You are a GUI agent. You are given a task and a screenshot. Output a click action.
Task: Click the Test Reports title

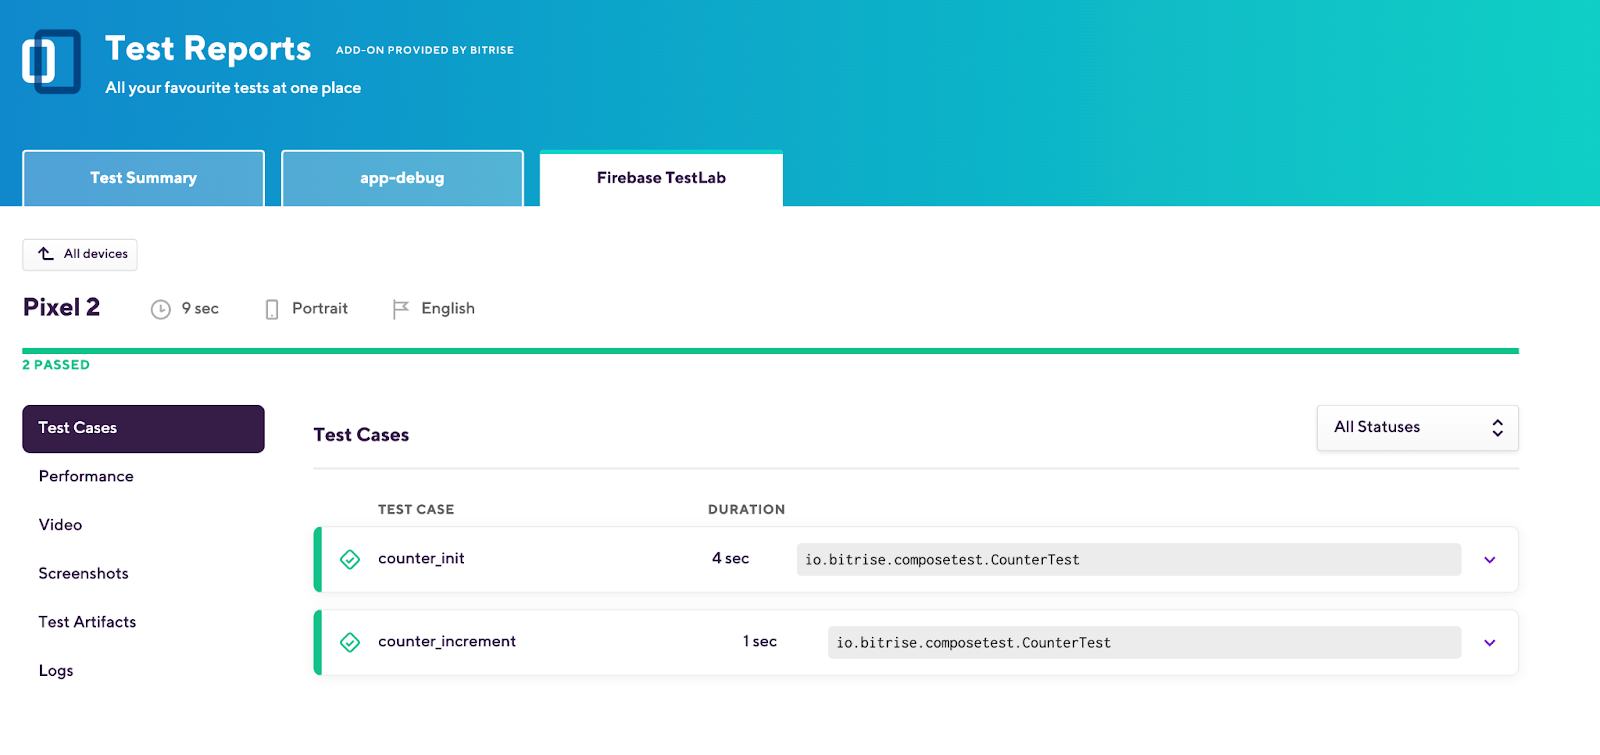point(208,48)
